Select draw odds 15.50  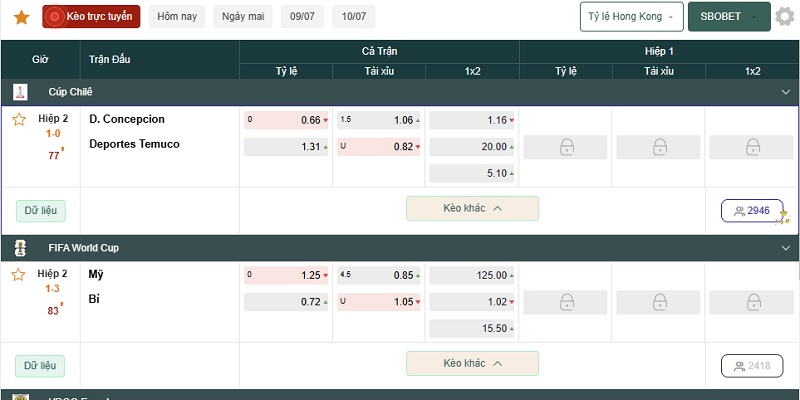[x=472, y=329]
